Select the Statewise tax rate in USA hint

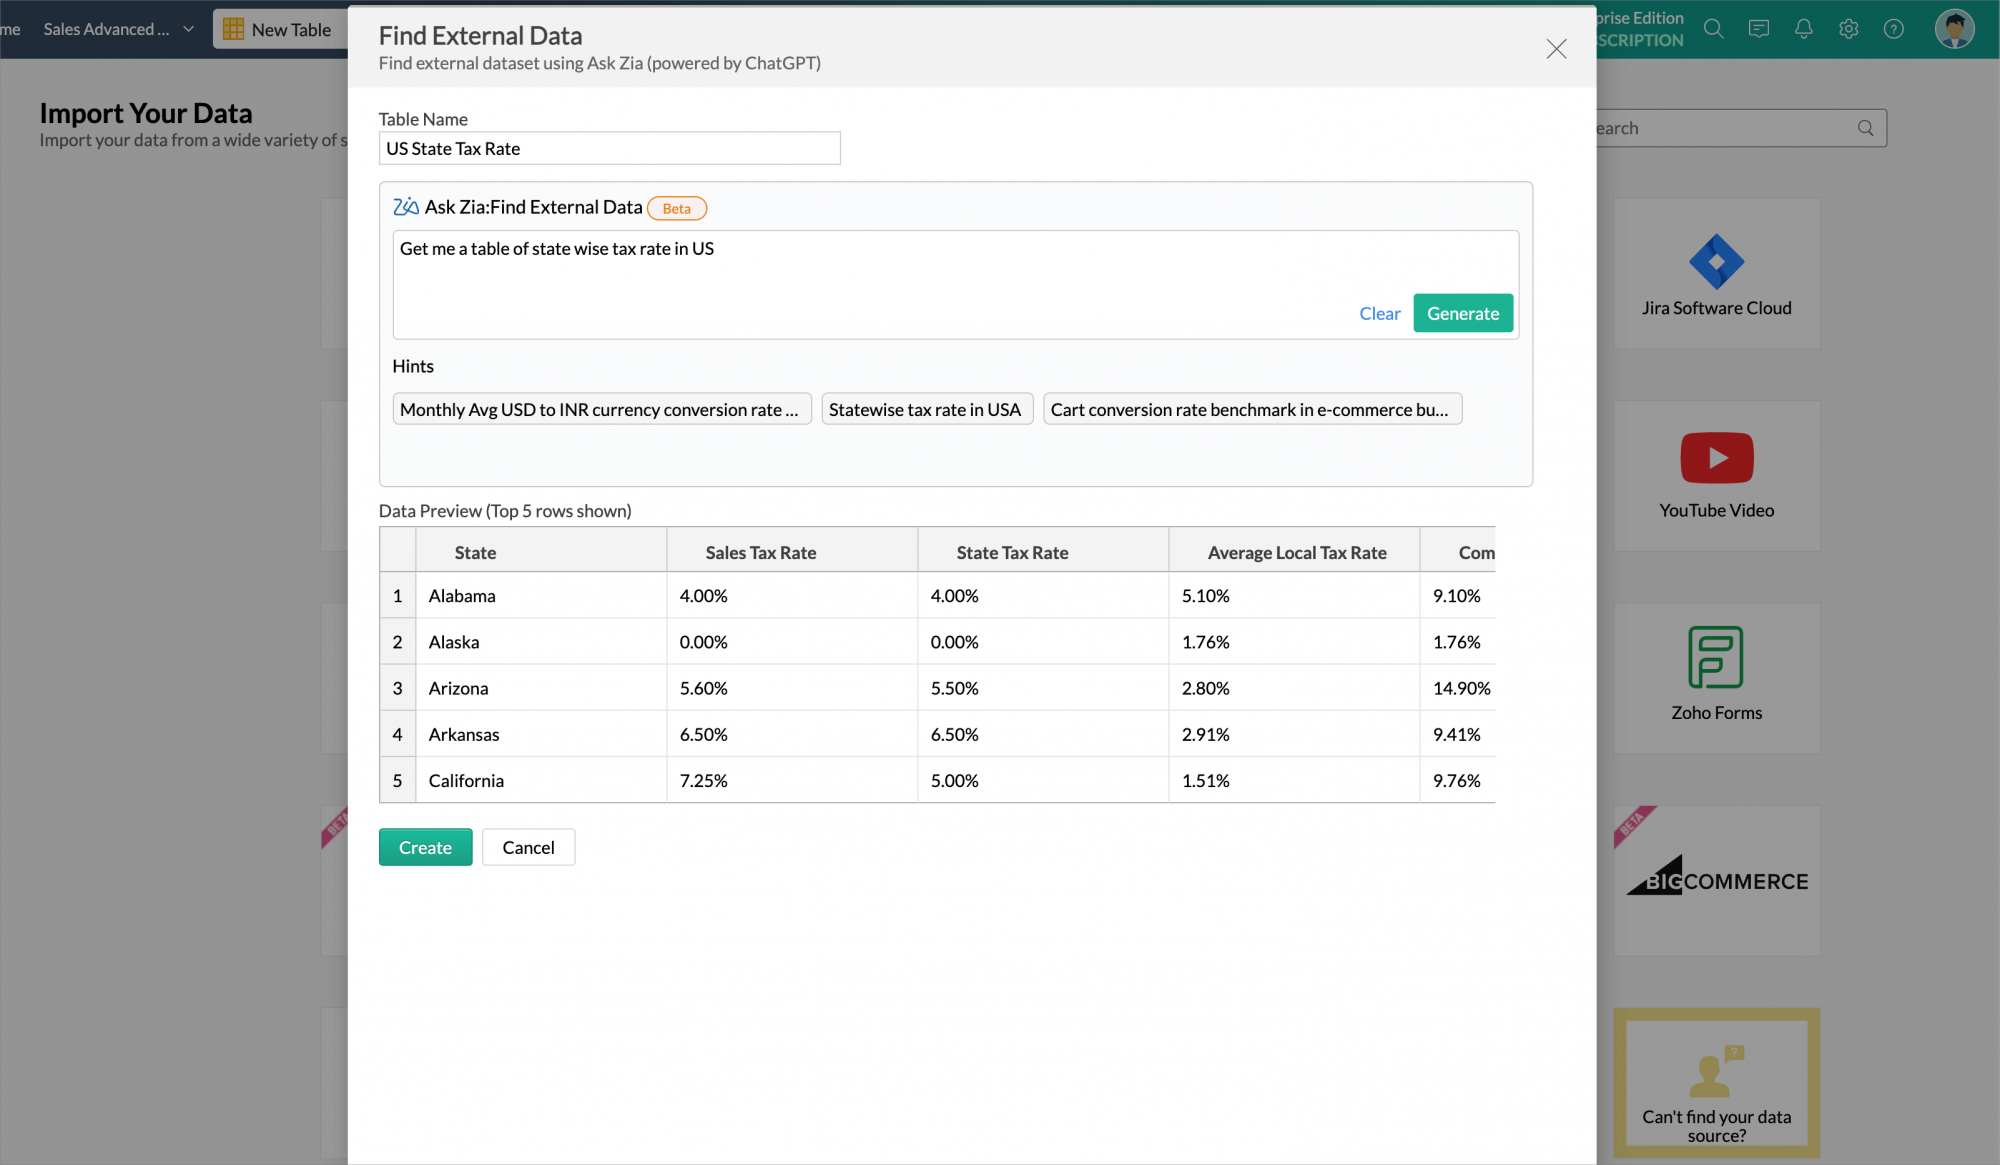point(926,409)
